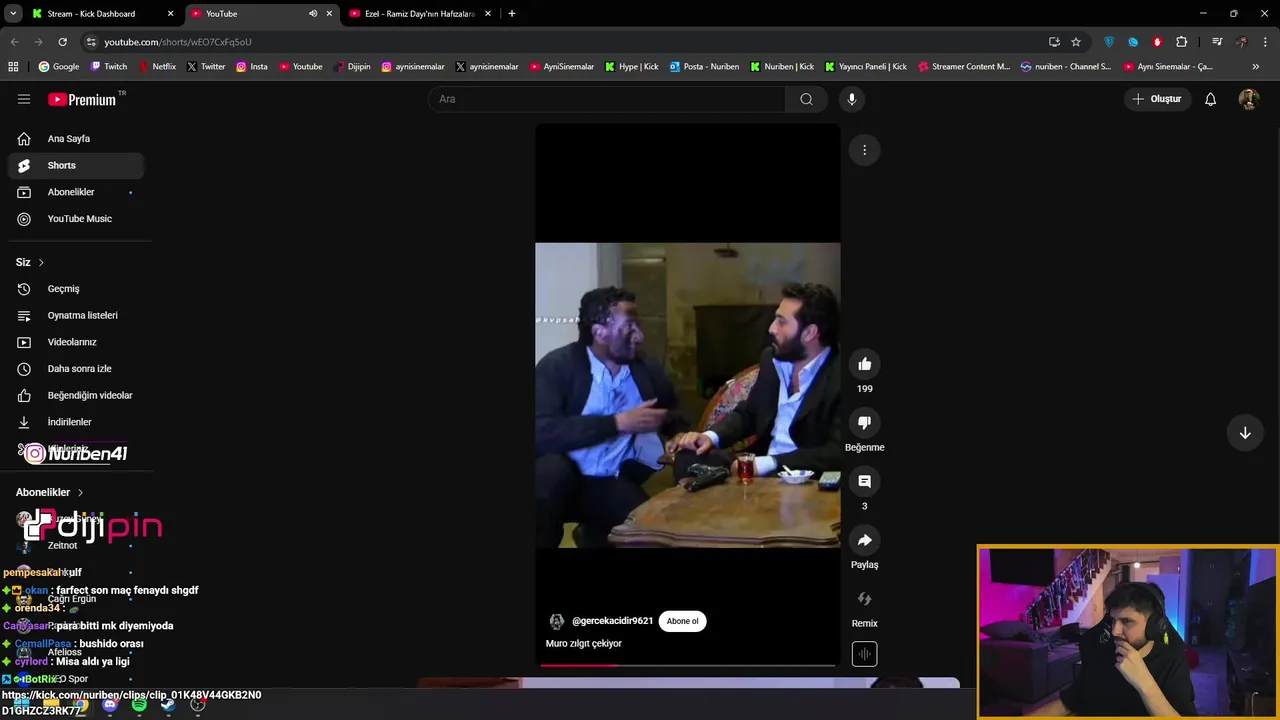Mute the YouTube tab audio icon
Screen dimensions: 1280x720
tap(313, 14)
